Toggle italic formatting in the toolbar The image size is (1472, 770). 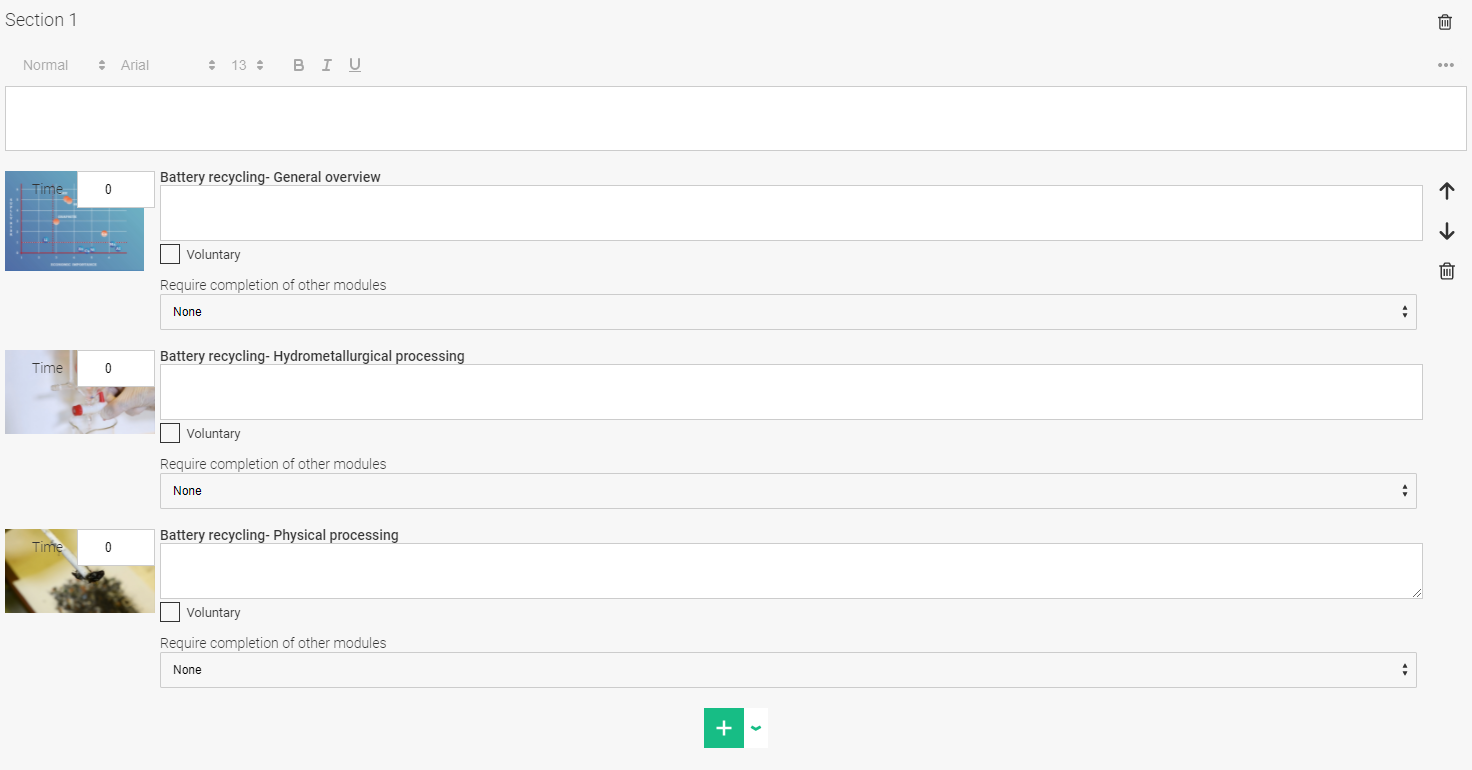[326, 65]
